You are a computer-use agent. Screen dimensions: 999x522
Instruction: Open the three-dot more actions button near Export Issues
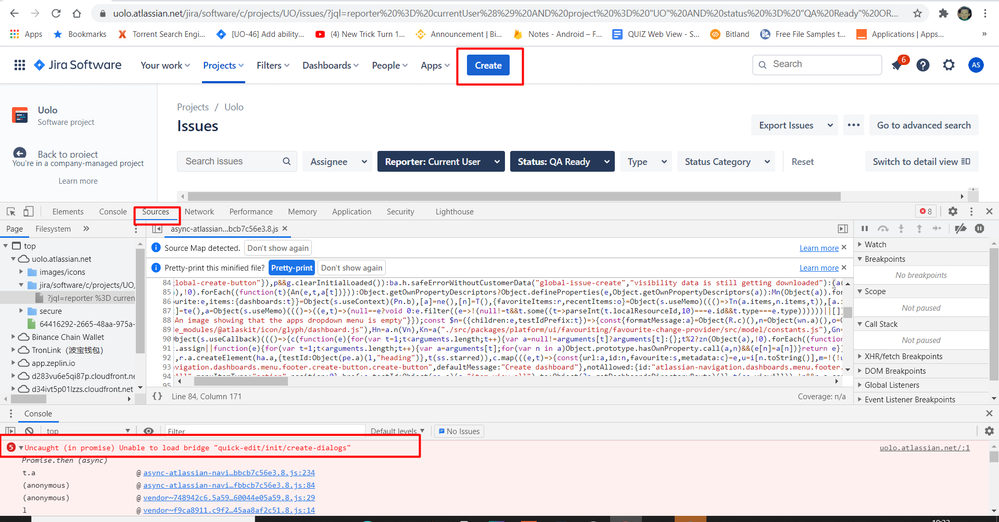pyautogui.click(x=854, y=126)
